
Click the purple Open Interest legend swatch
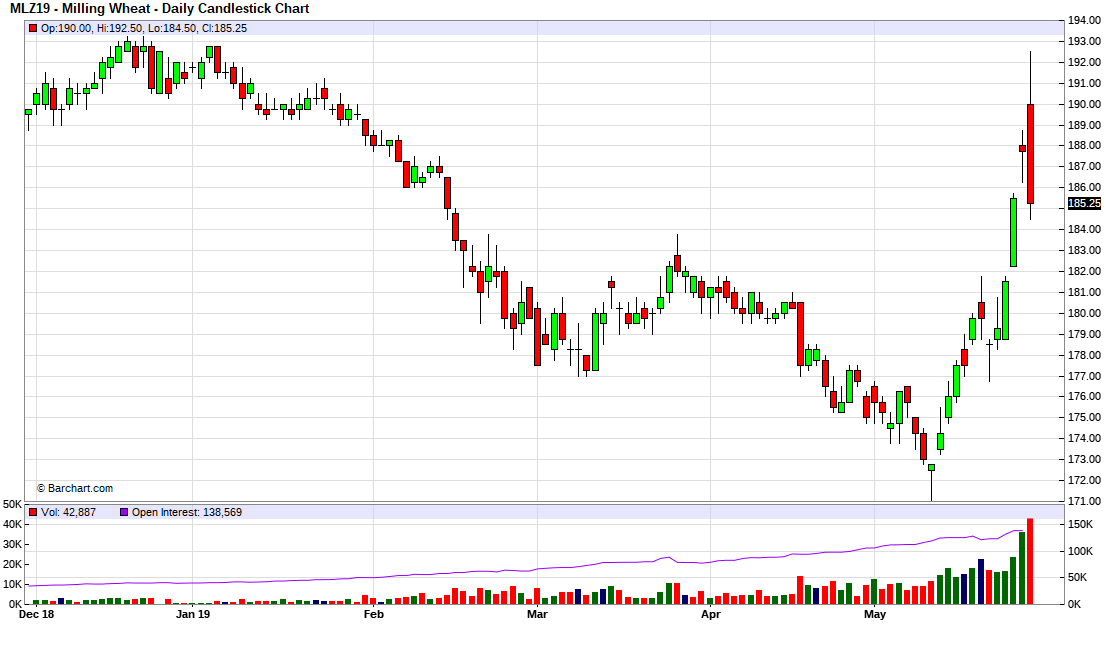click(x=124, y=512)
